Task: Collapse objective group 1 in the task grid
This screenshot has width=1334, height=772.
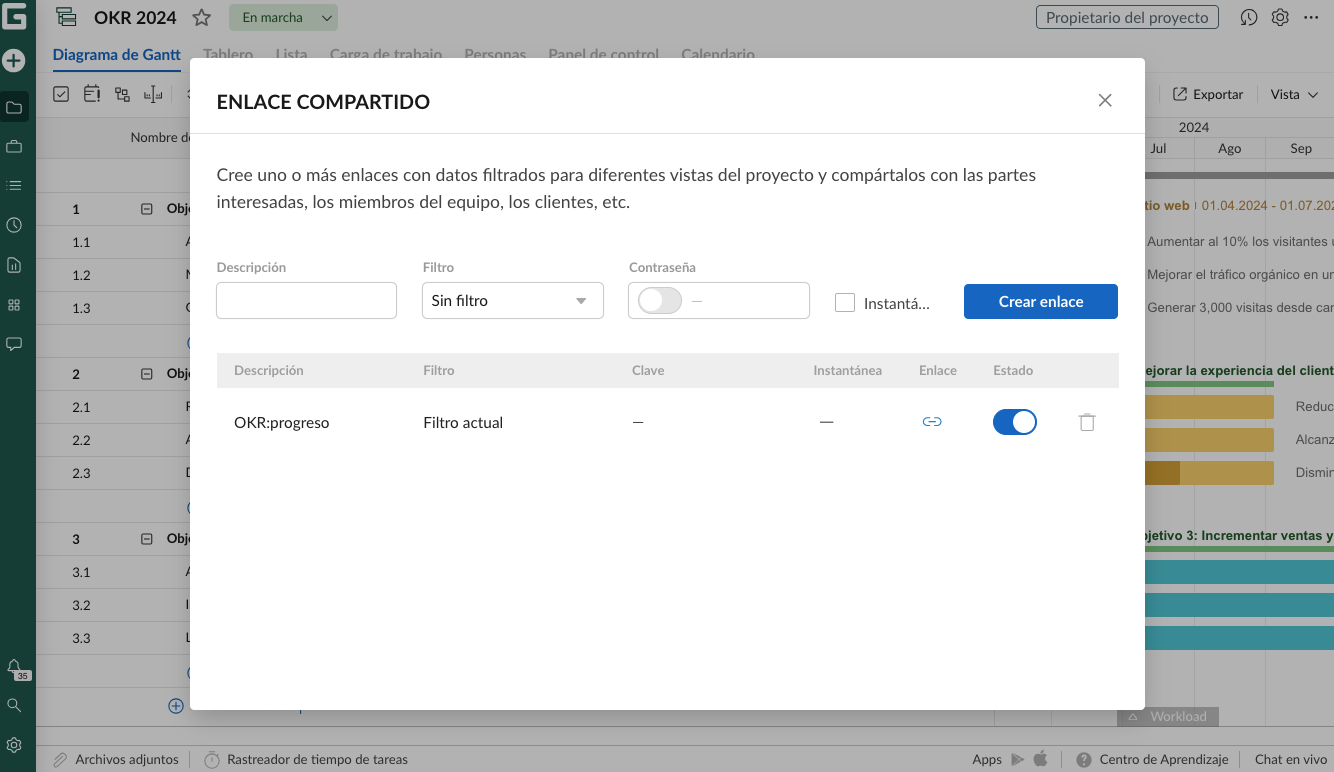Action: coord(147,209)
